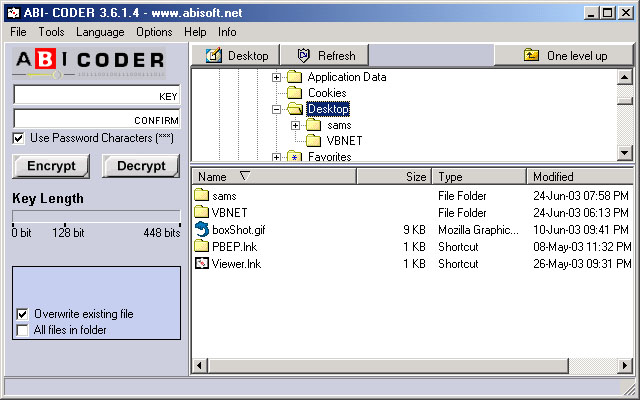
Task: Click file list horizontal scroll left arrow
Action: click(200, 365)
